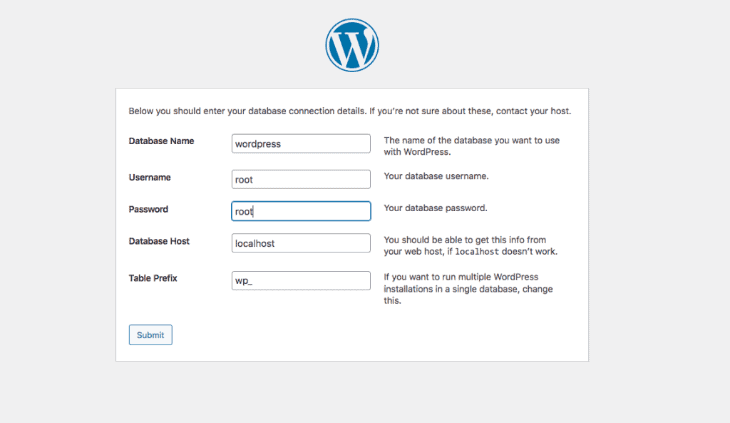Click the WordPress logo at top

click(352, 45)
